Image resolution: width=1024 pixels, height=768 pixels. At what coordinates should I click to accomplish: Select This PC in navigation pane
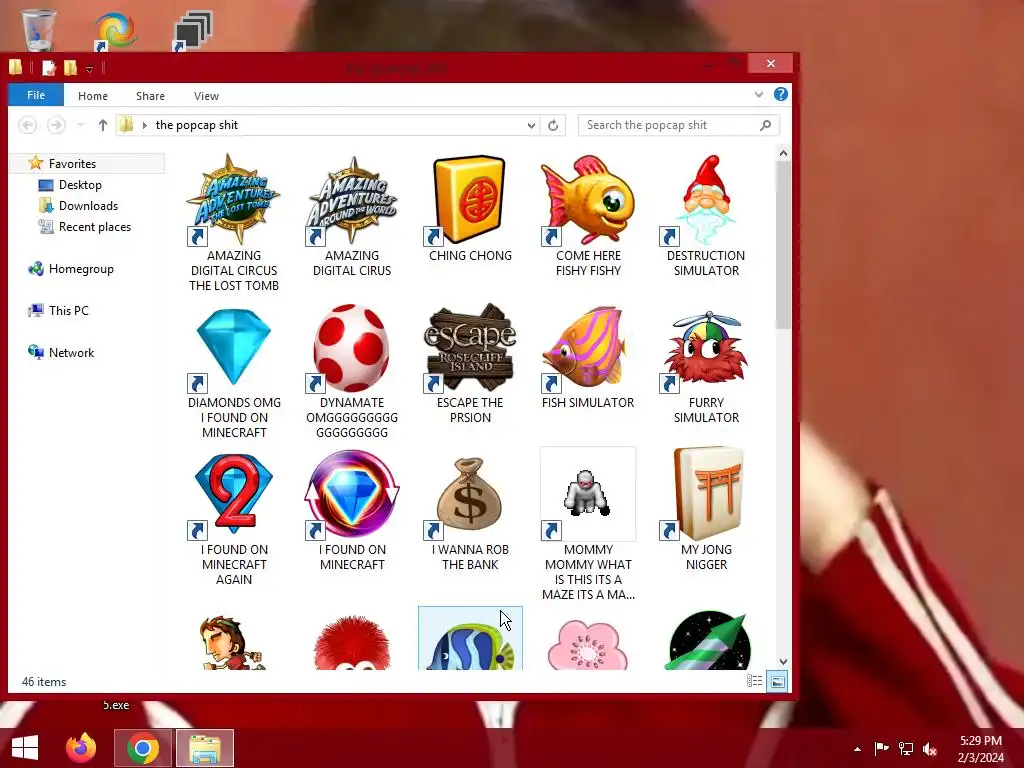point(69,311)
